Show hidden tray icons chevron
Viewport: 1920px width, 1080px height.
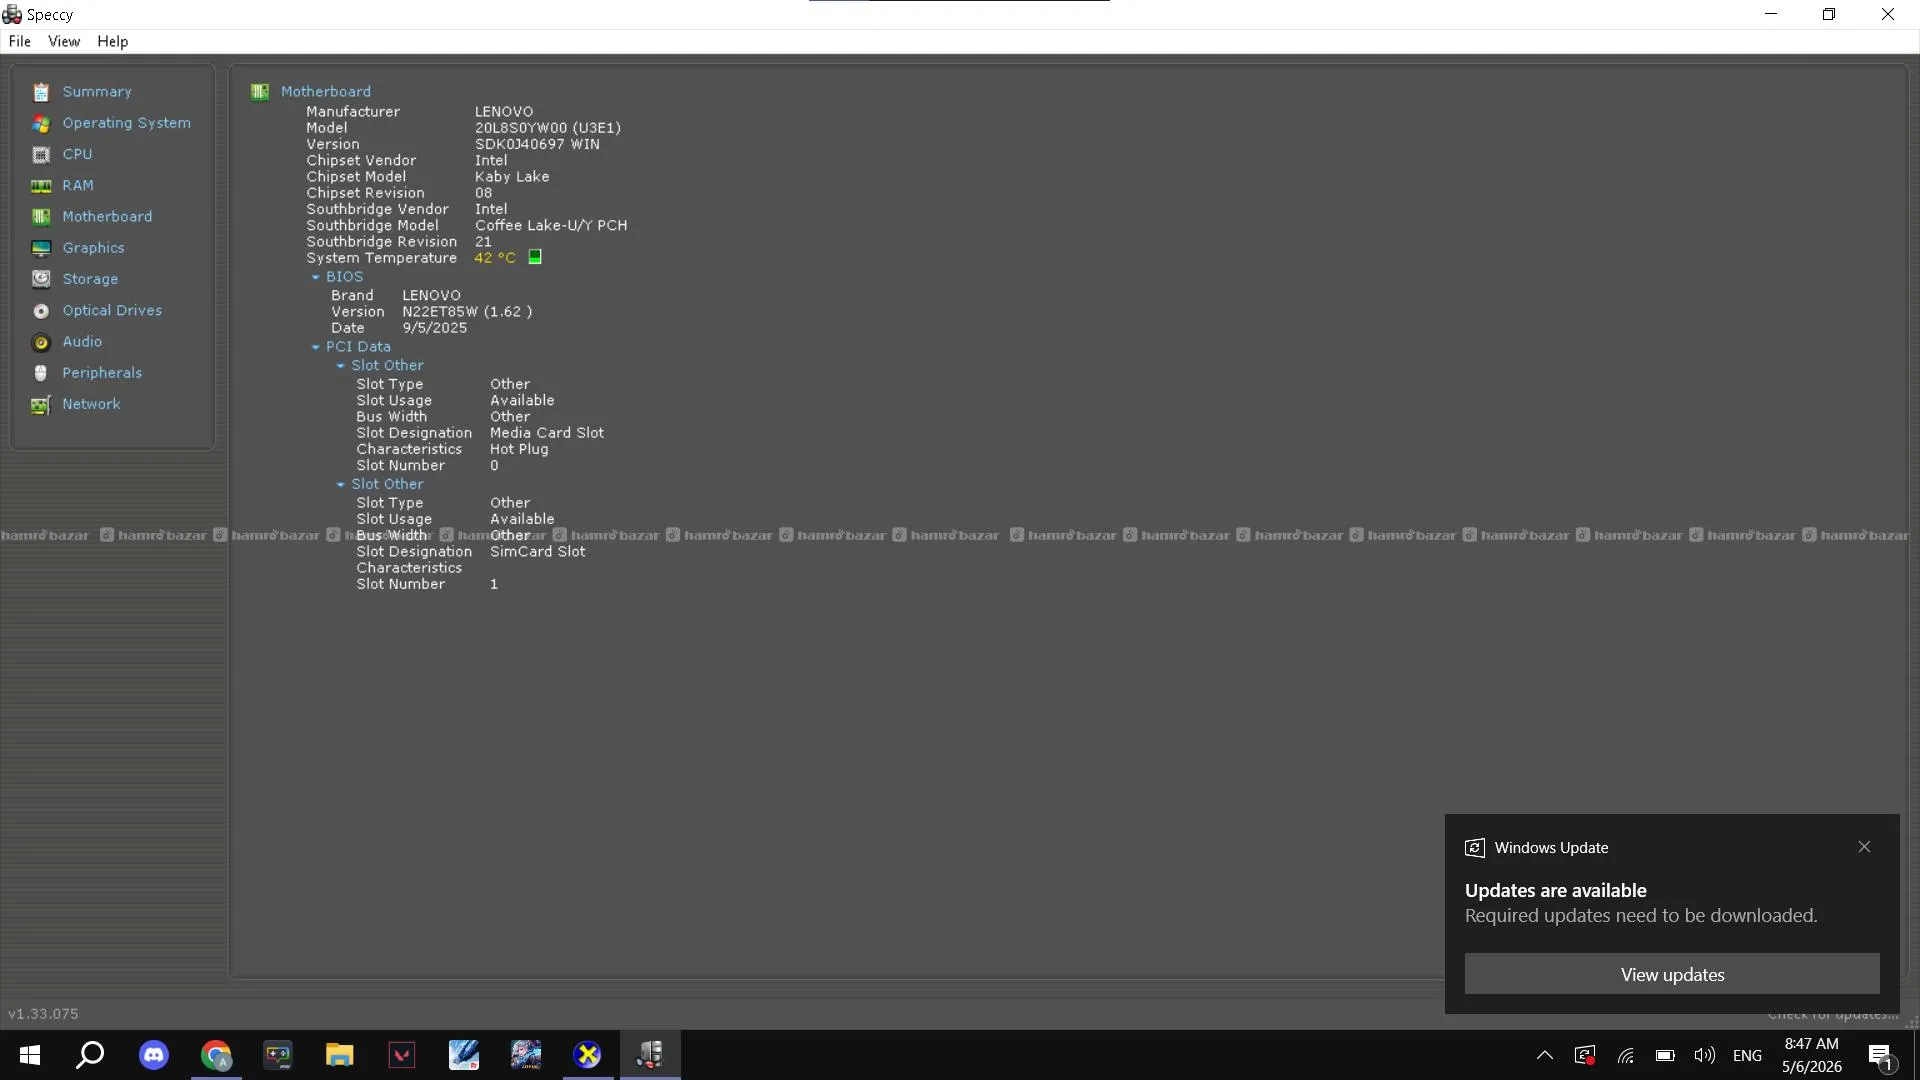tap(1545, 1055)
